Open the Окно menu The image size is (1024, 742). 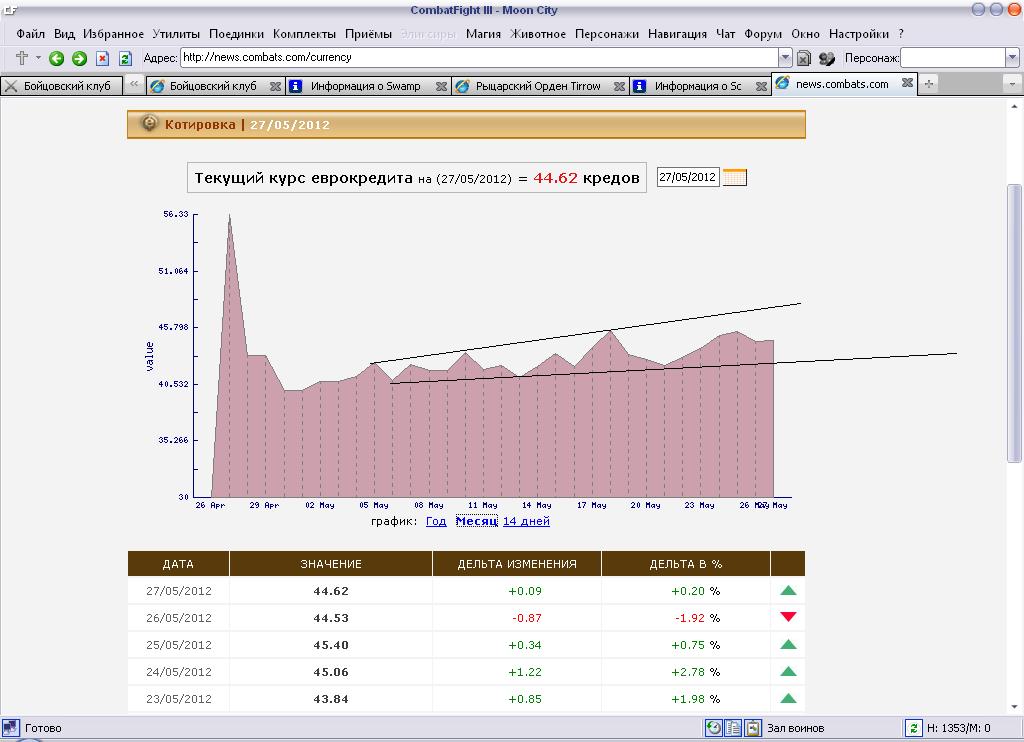tap(805, 34)
